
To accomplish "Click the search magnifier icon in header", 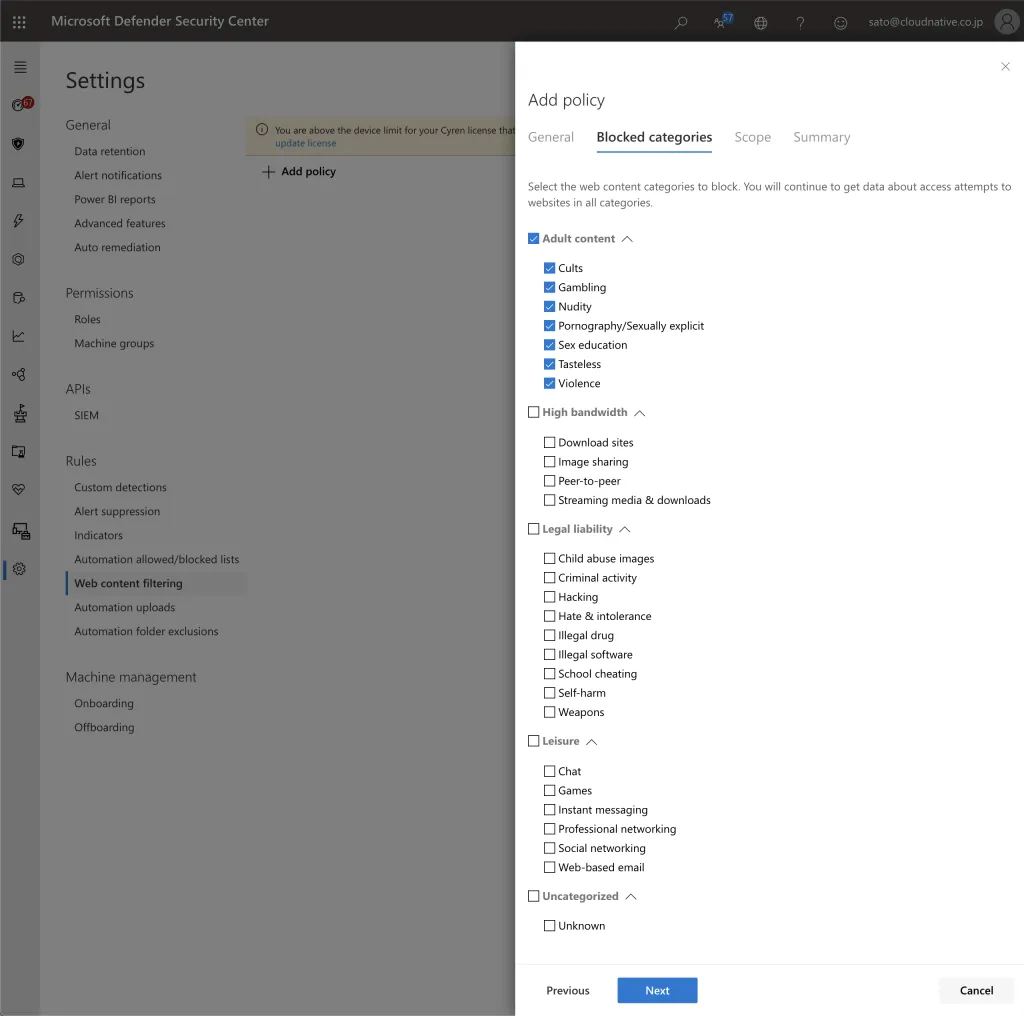I will click(681, 22).
